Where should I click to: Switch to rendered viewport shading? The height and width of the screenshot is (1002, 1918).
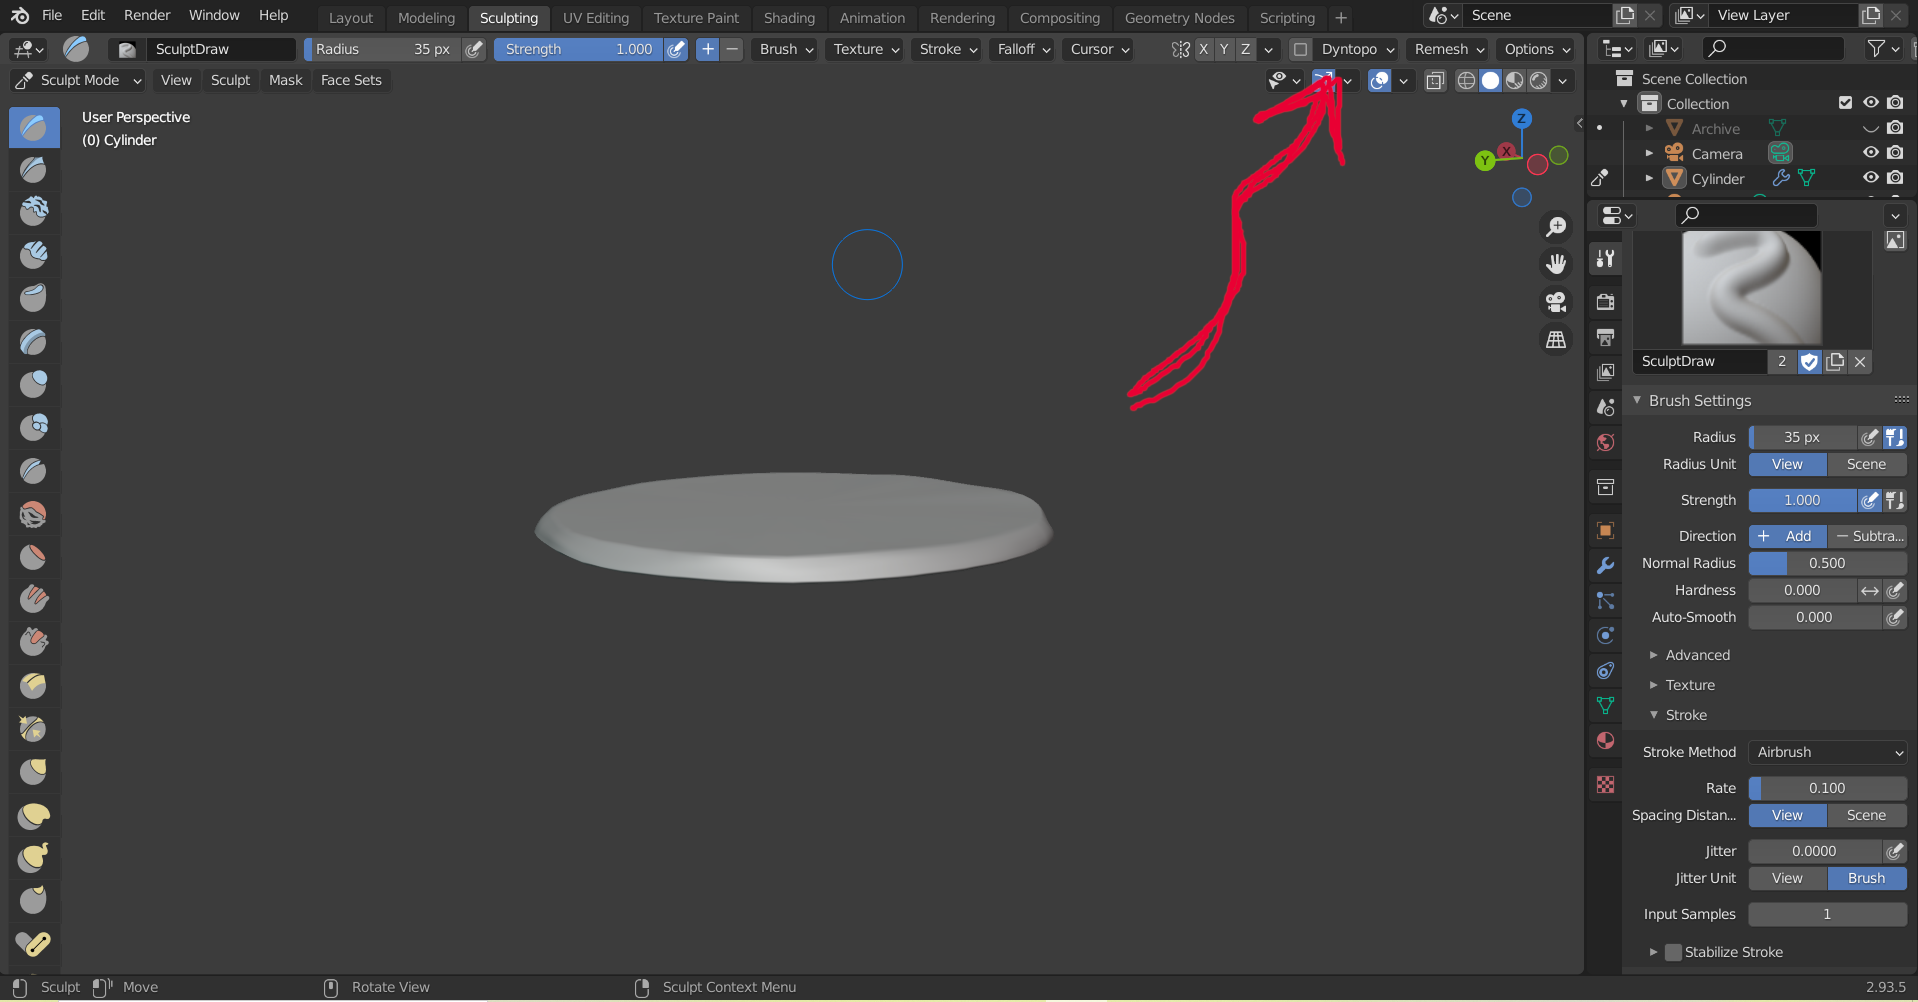pyautogui.click(x=1539, y=81)
